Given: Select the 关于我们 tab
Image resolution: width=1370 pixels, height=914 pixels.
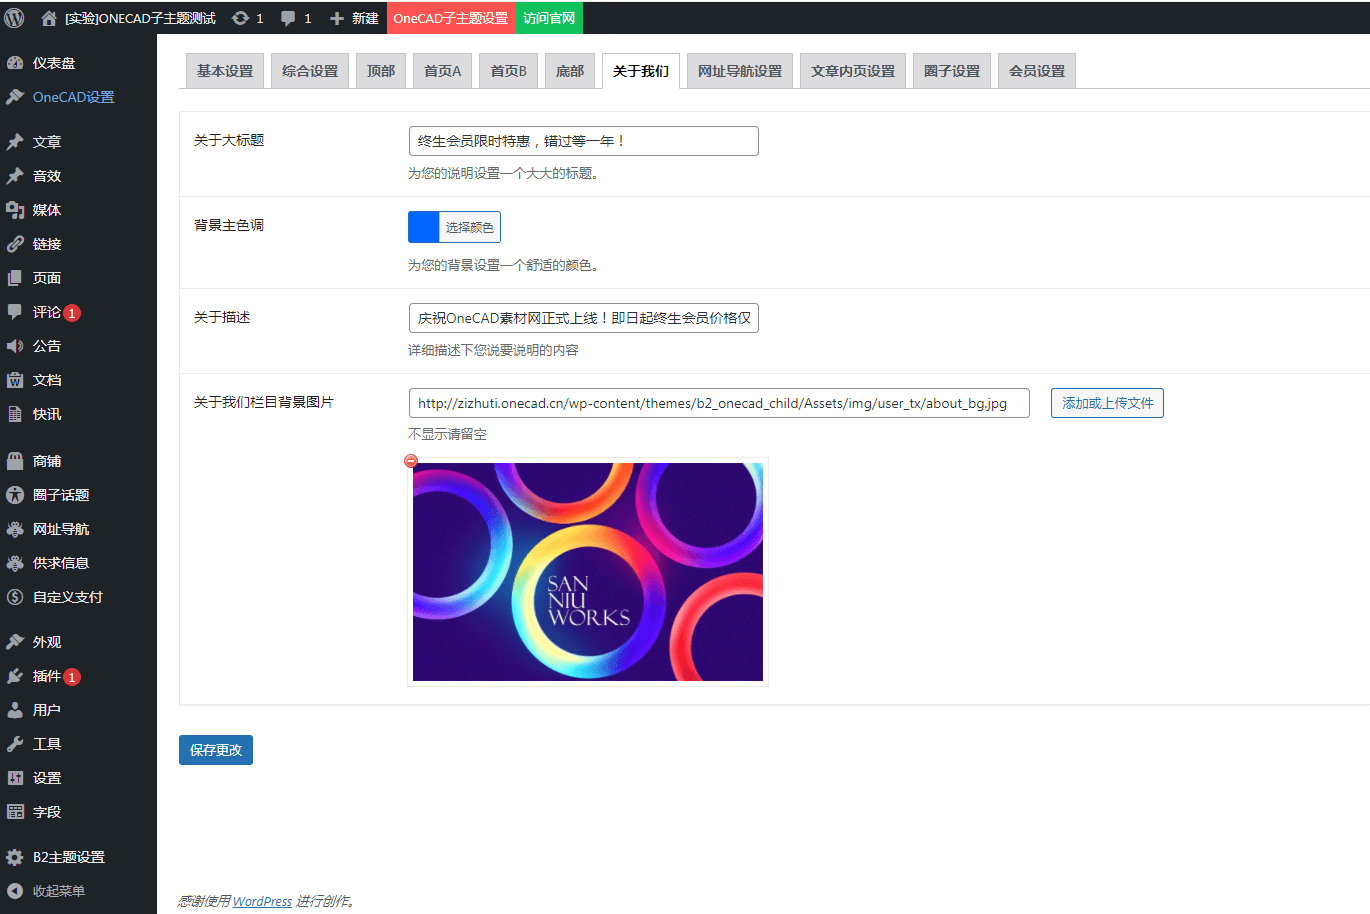Looking at the screenshot, I should (x=641, y=71).
